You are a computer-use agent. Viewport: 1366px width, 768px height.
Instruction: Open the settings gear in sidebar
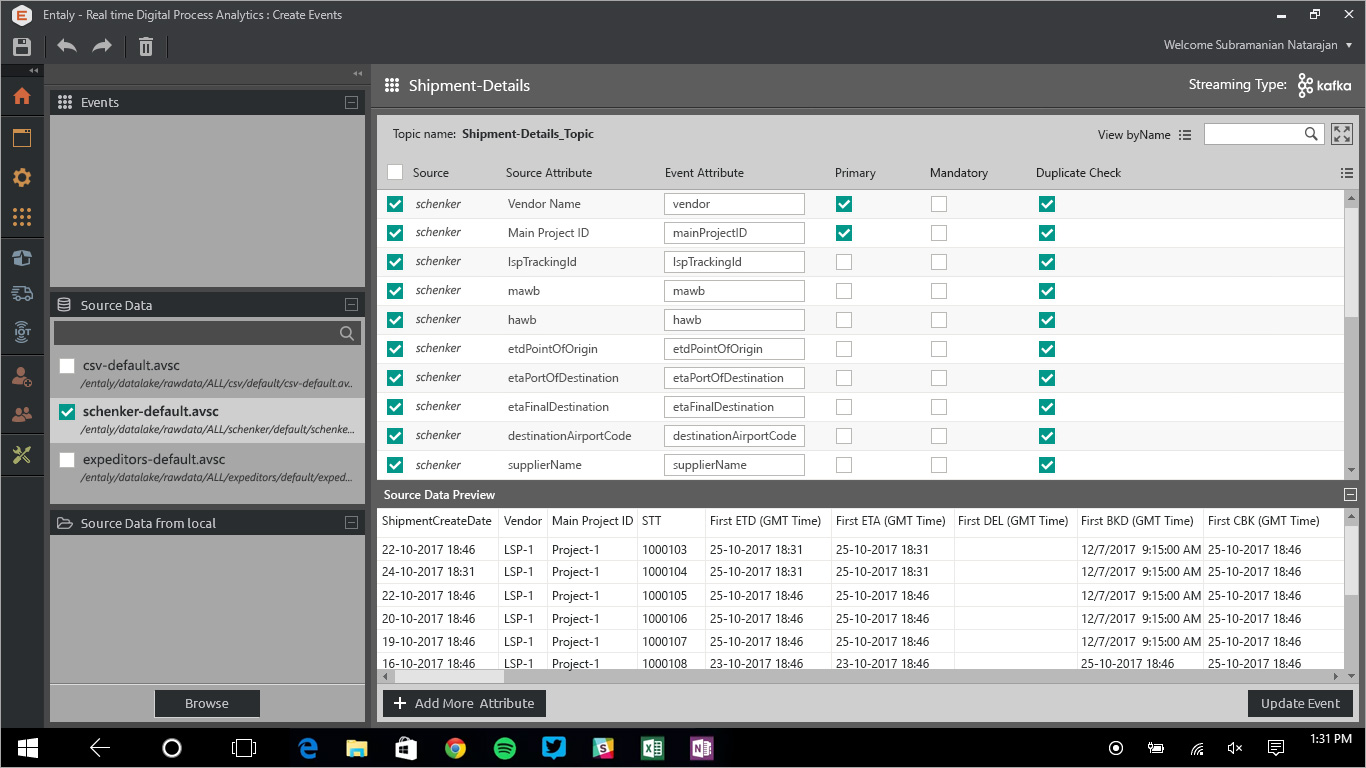[x=22, y=178]
